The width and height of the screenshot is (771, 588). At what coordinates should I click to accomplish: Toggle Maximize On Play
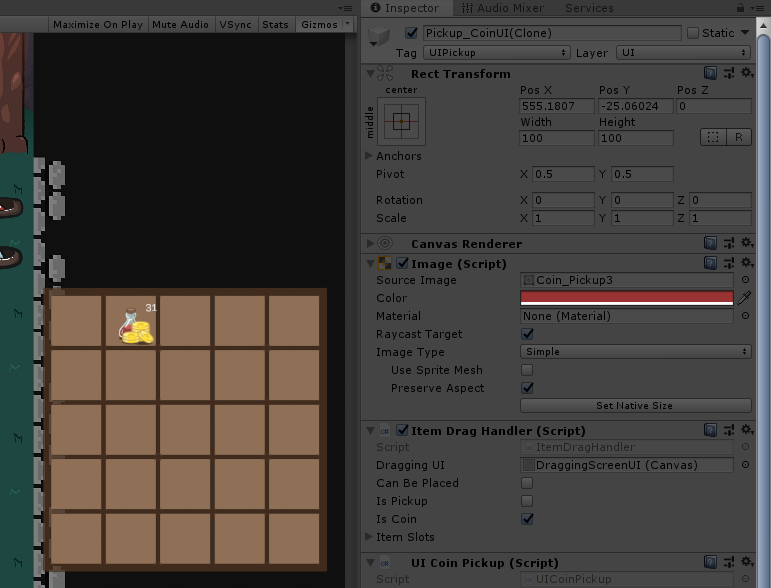point(98,24)
